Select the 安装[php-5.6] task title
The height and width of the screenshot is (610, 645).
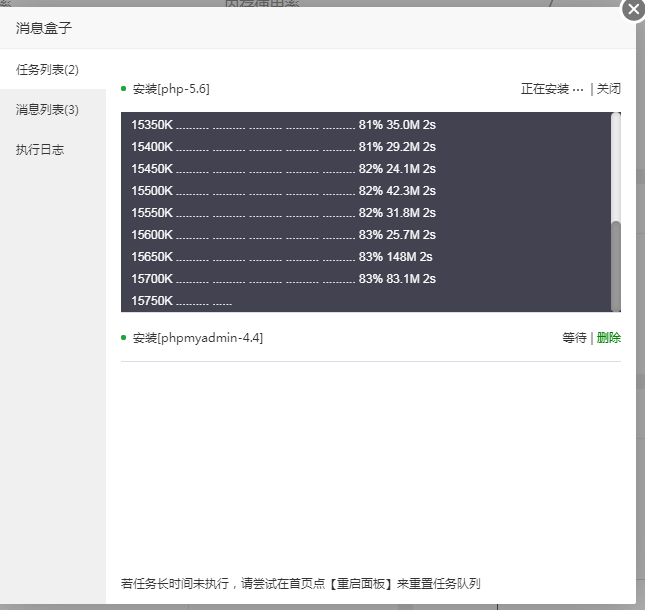pyautogui.click(x=171, y=89)
